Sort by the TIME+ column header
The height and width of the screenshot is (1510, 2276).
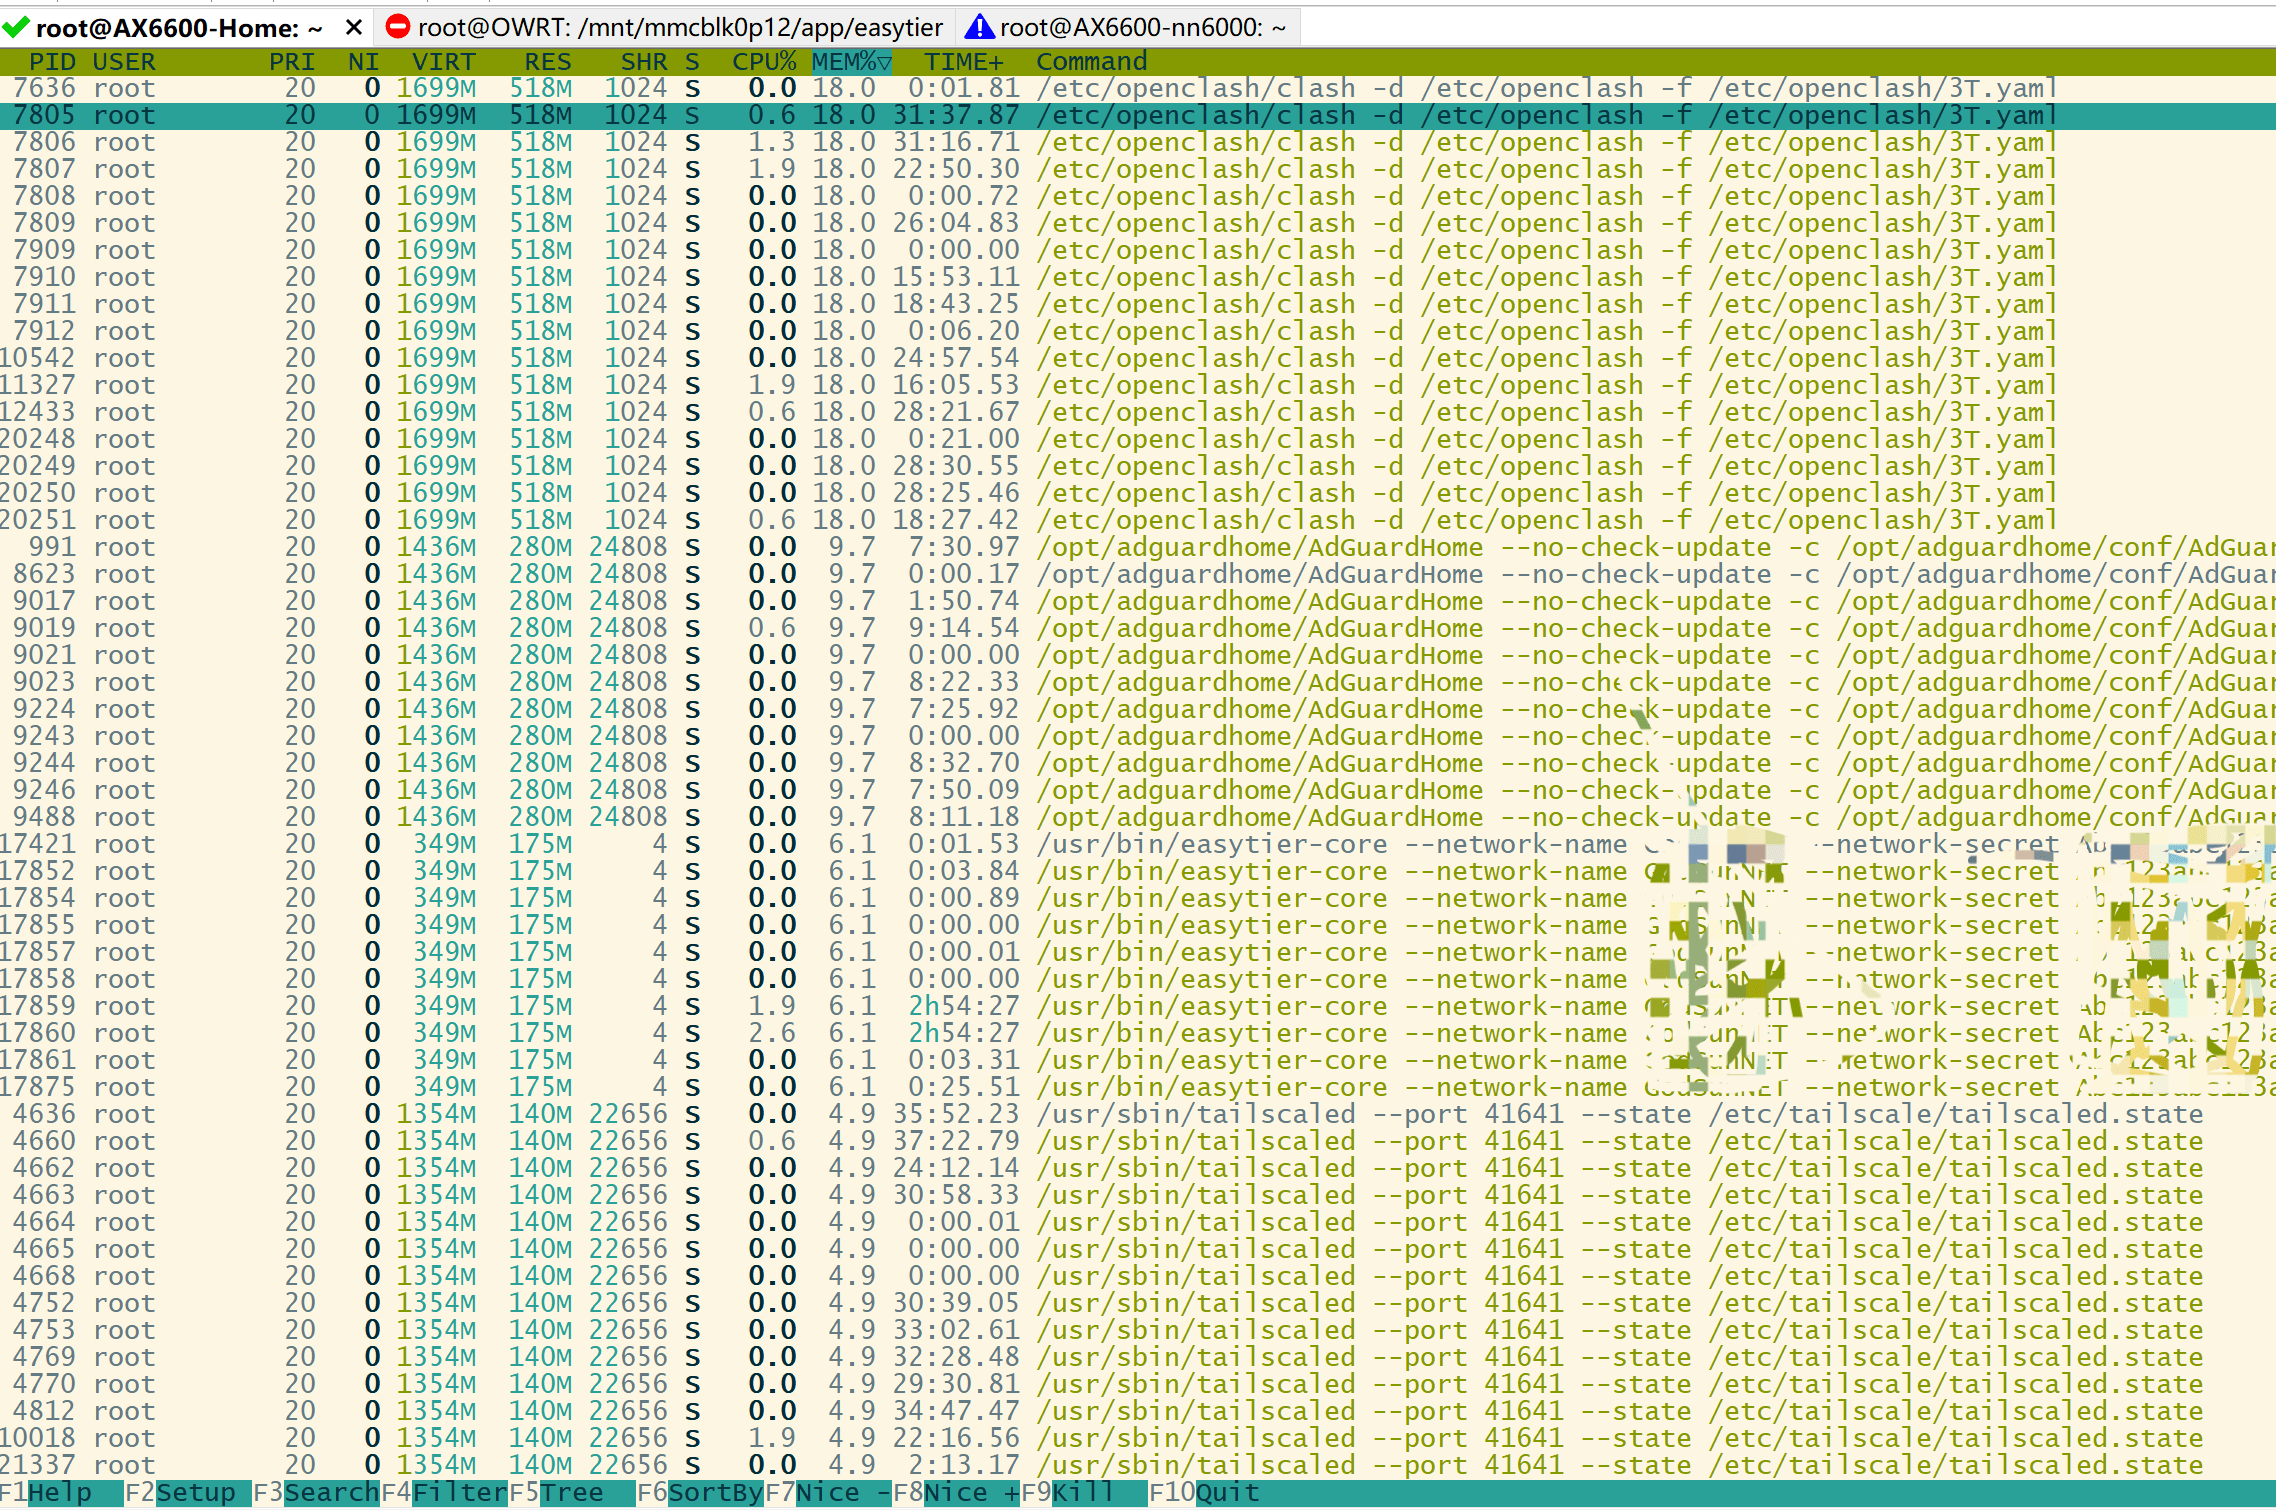[x=962, y=61]
